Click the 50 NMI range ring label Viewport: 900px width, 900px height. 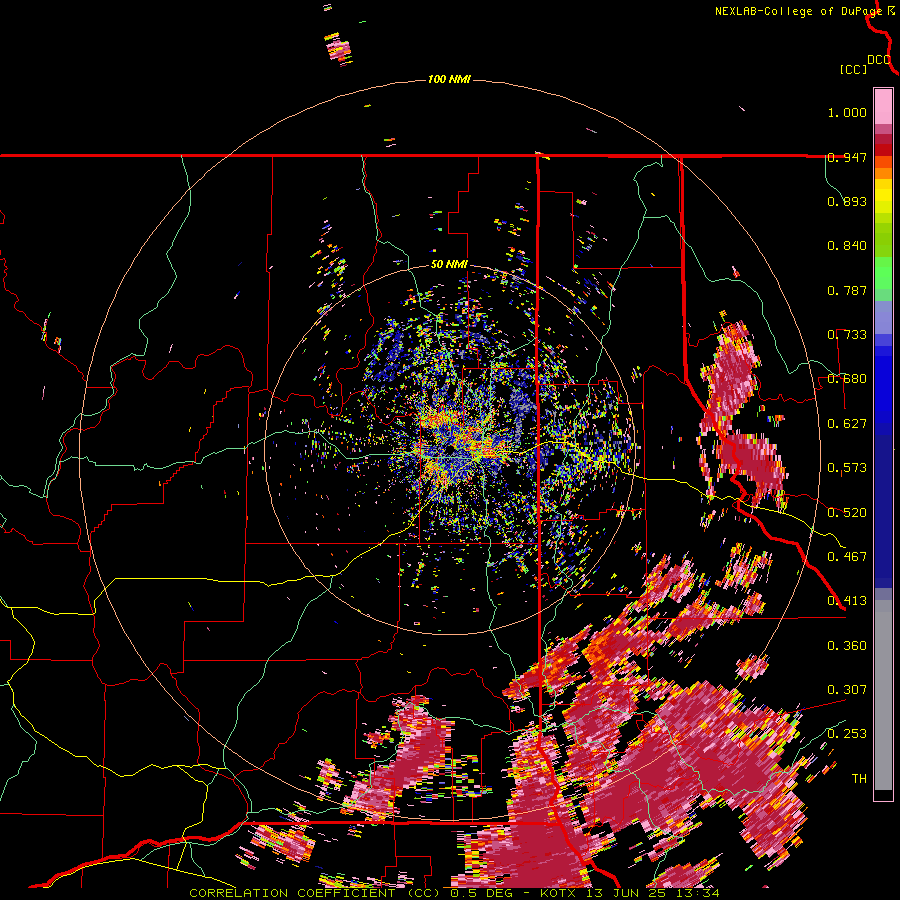click(x=449, y=264)
